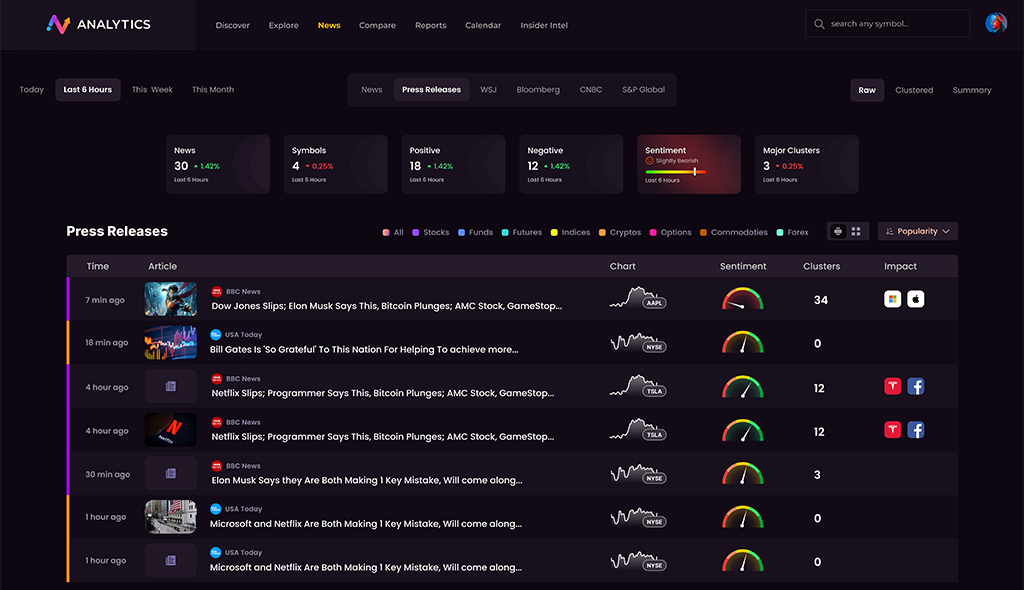Select the This Week time range

(x=152, y=90)
